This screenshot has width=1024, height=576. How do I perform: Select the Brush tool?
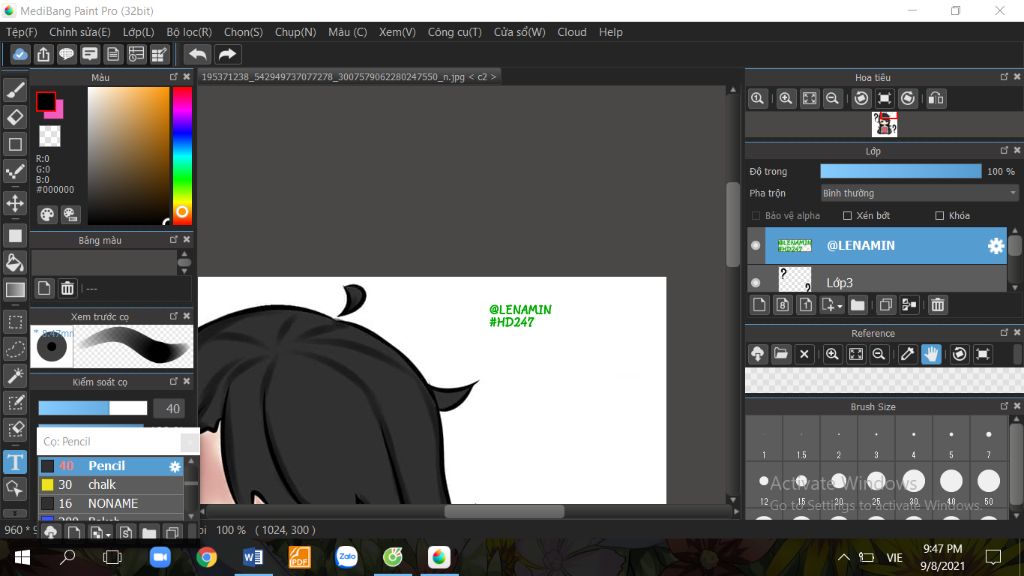pyautogui.click(x=16, y=89)
